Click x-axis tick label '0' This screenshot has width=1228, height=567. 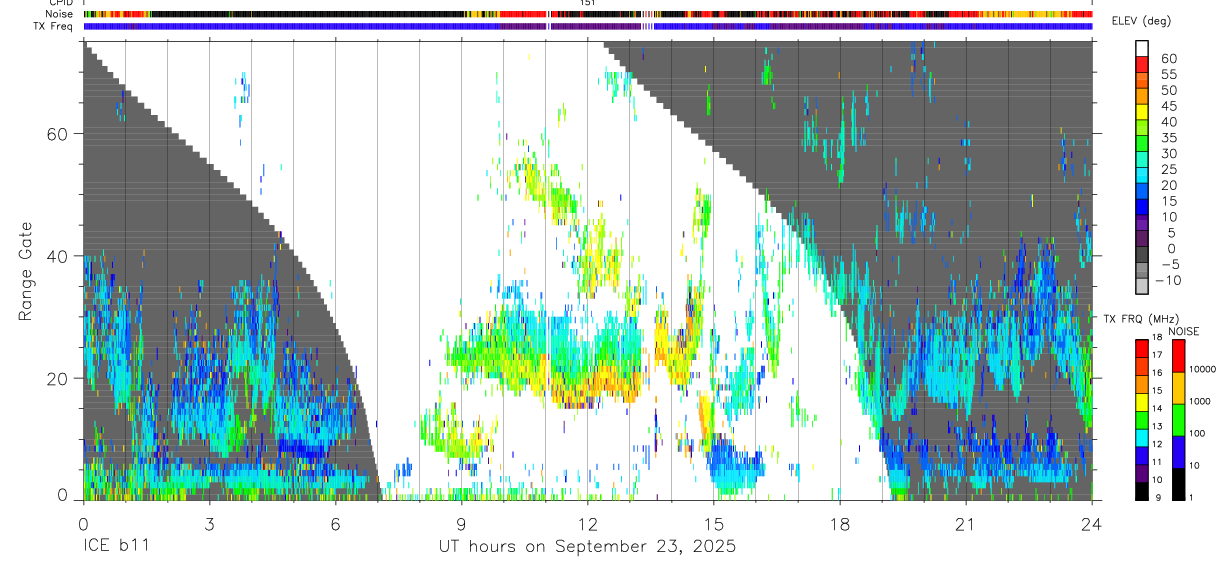(x=83, y=525)
